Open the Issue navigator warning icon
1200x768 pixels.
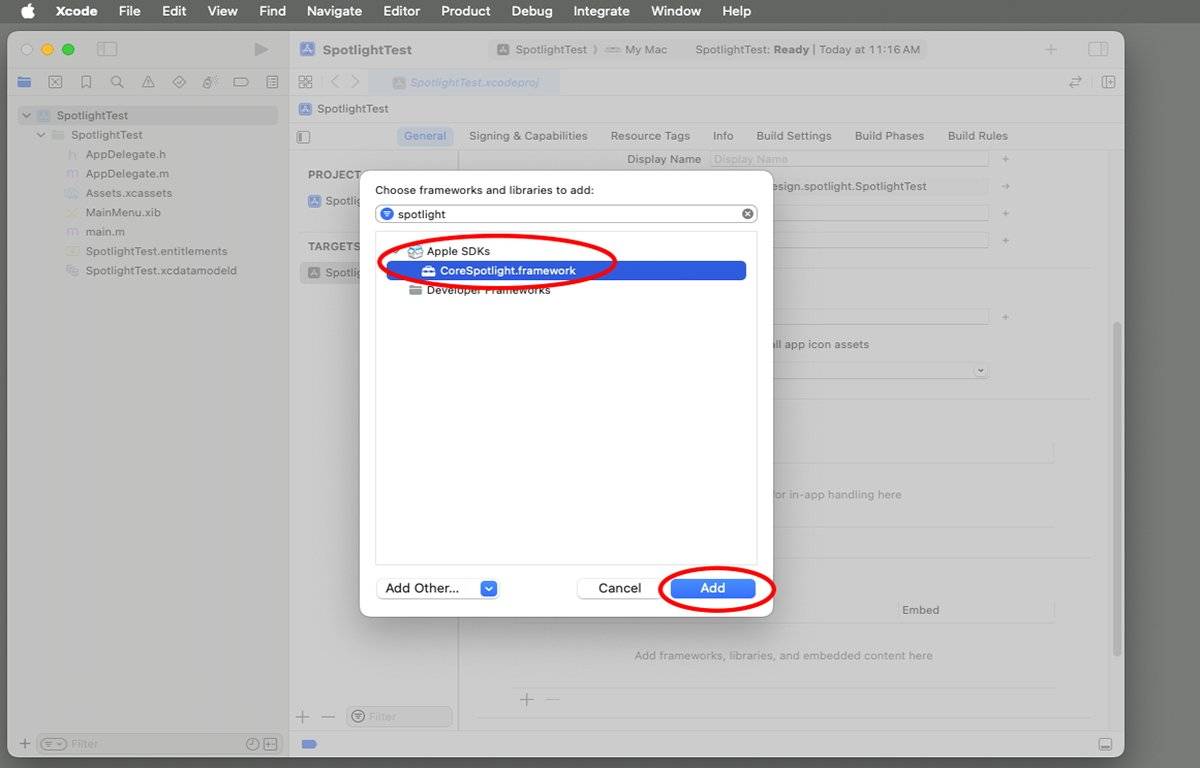tap(148, 82)
